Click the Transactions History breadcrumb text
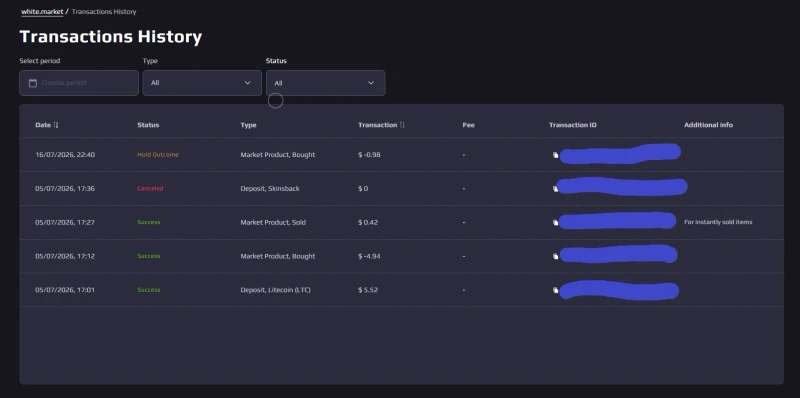The height and width of the screenshot is (398, 800). pyautogui.click(x=104, y=11)
